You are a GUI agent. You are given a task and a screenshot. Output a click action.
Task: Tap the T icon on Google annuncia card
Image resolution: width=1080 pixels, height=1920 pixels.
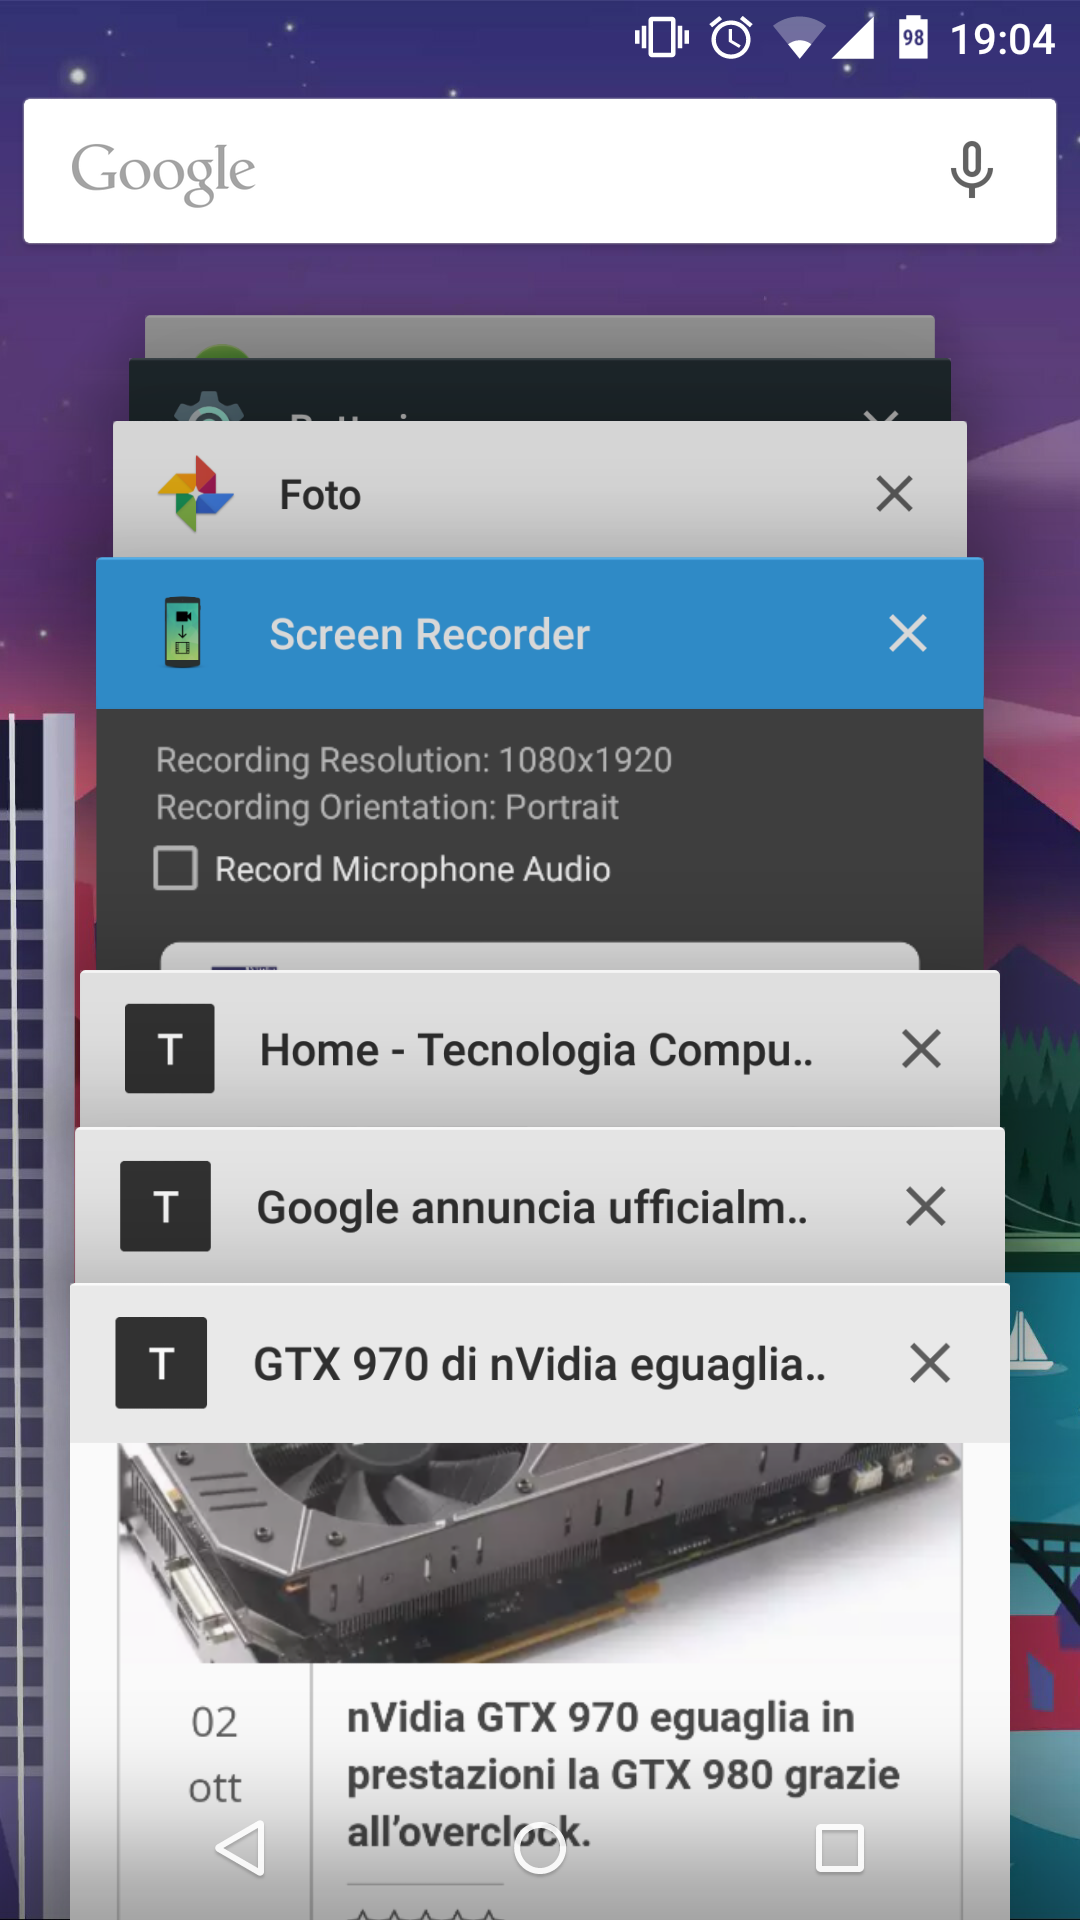[x=165, y=1206]
